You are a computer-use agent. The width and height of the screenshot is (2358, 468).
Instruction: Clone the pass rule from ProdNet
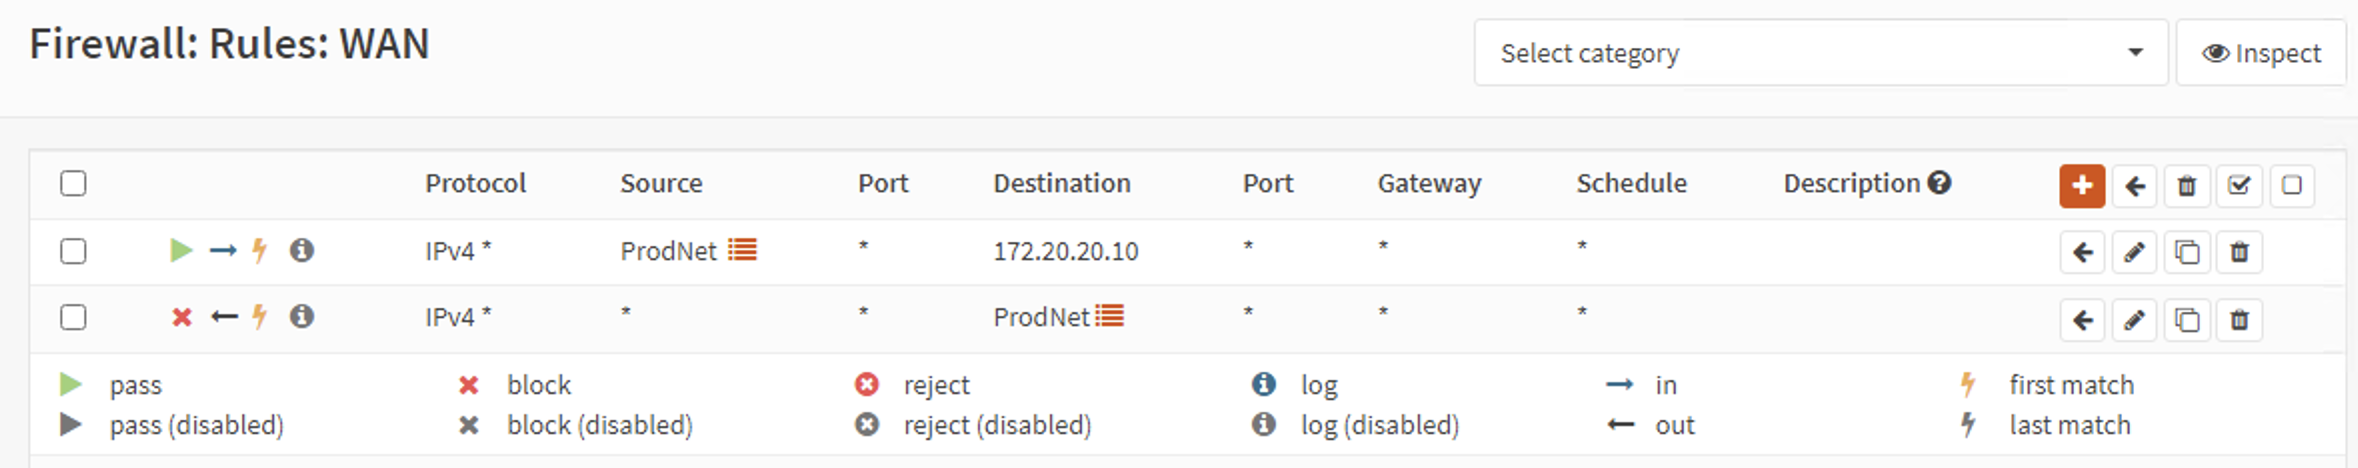2187,252
